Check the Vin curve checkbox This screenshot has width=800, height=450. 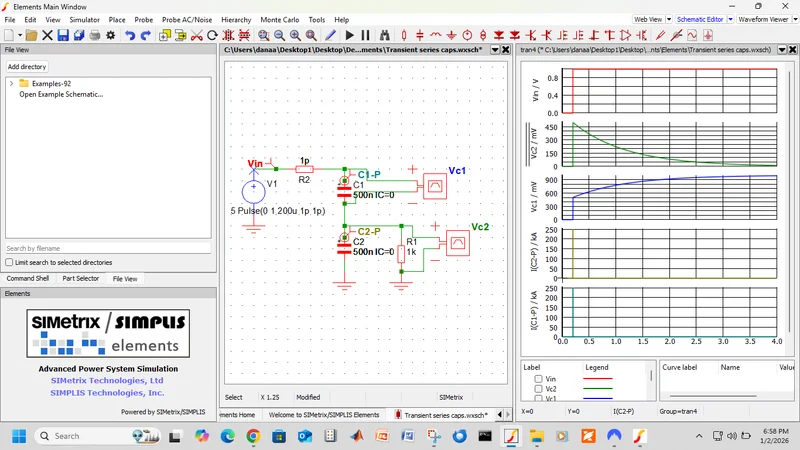tap(538, 379)
